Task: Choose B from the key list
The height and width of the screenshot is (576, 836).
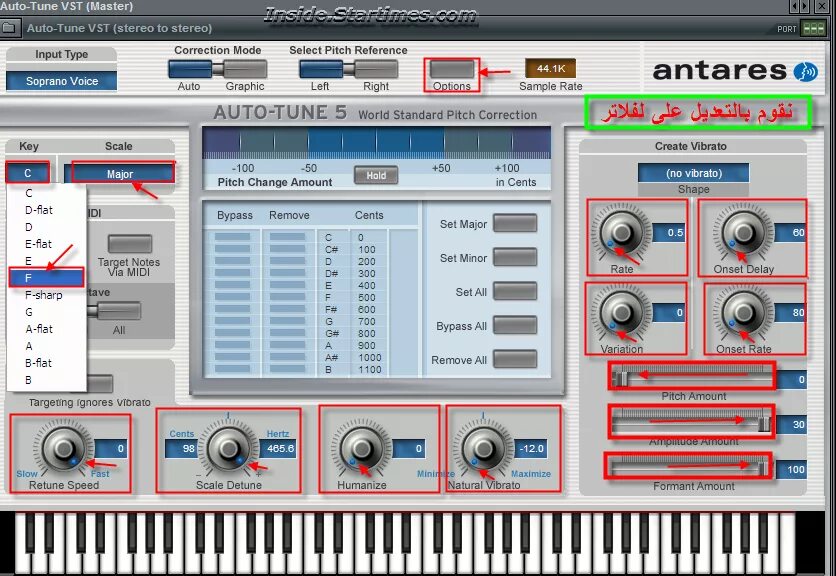Action: [x=46, y=380]
